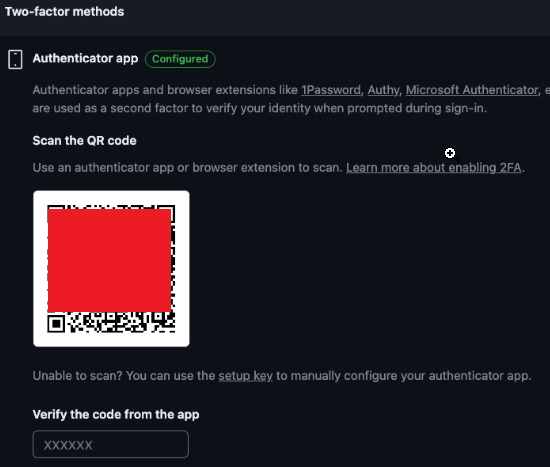550x467 pixels.
Task: Open the Microsoft Authenticator link
Action: point(472,90)
